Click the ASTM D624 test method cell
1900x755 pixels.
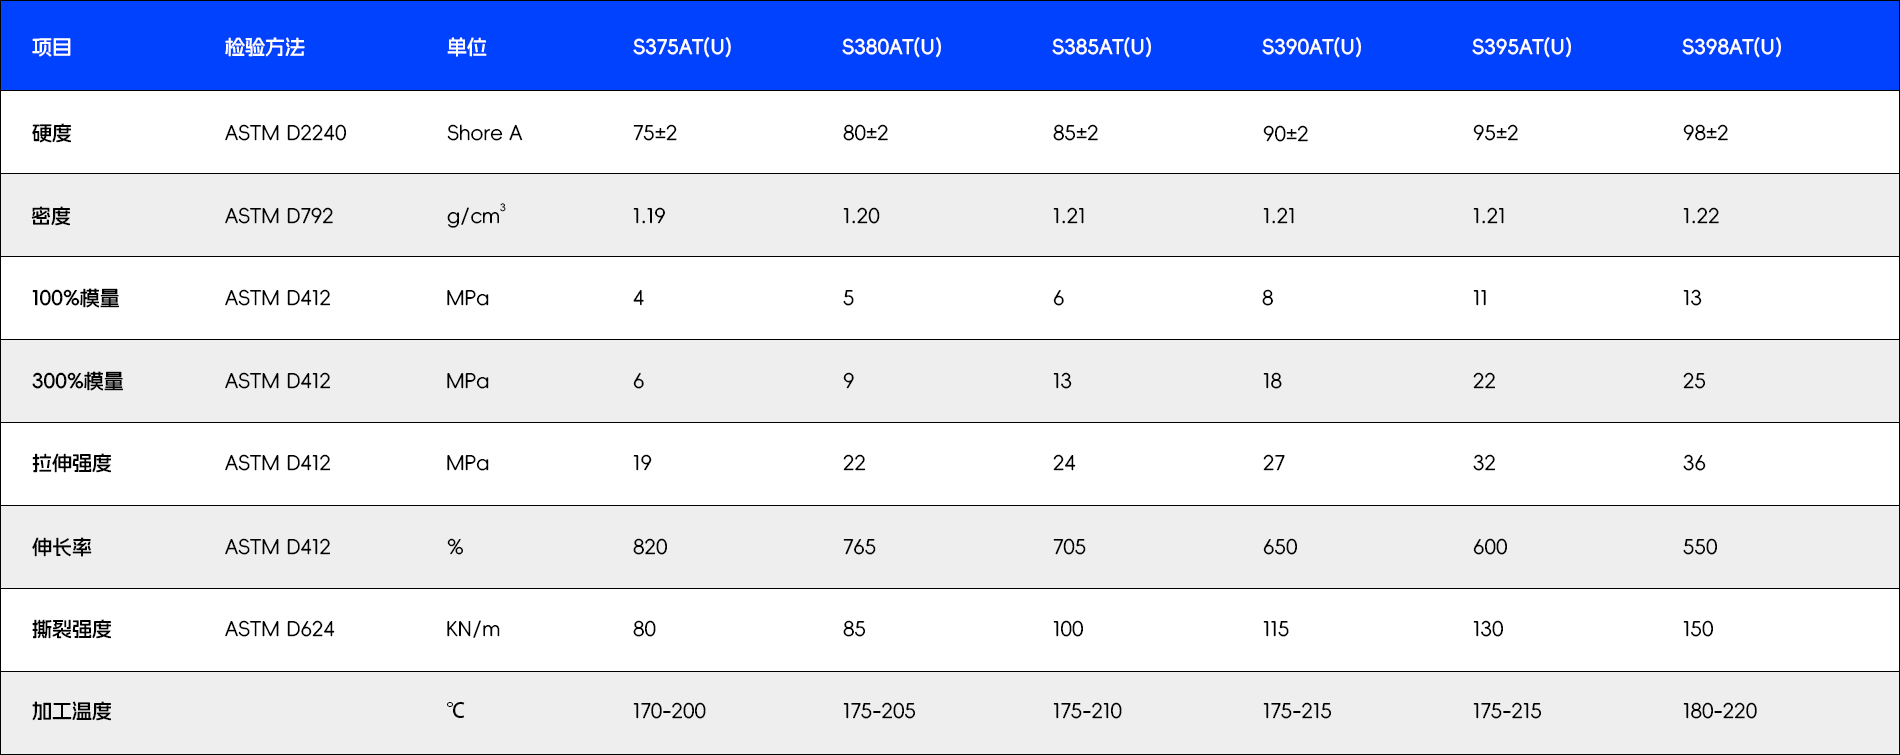[279, 629]
